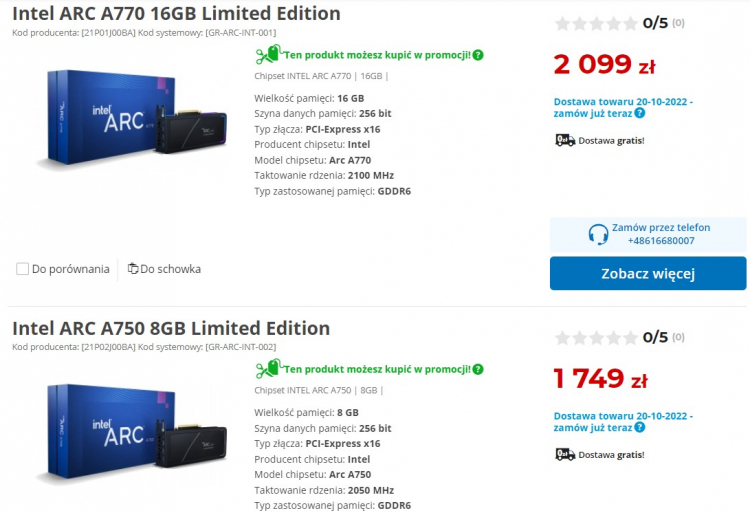750x513 pixels.
Task: Click the A750 star rating
Action: (x=596, y=337)
